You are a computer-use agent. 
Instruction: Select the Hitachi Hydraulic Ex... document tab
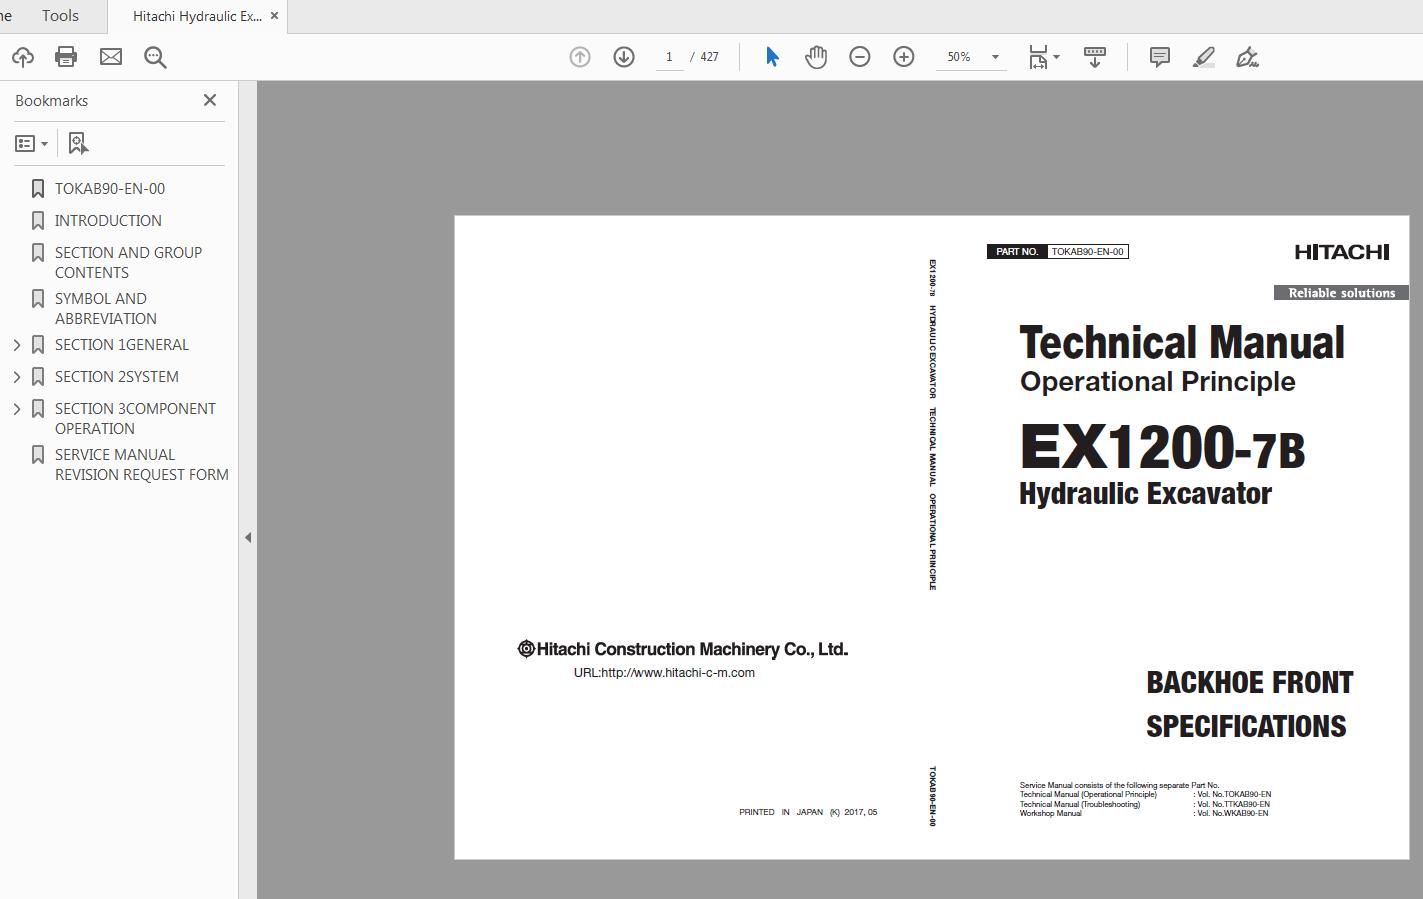[197, 16]
